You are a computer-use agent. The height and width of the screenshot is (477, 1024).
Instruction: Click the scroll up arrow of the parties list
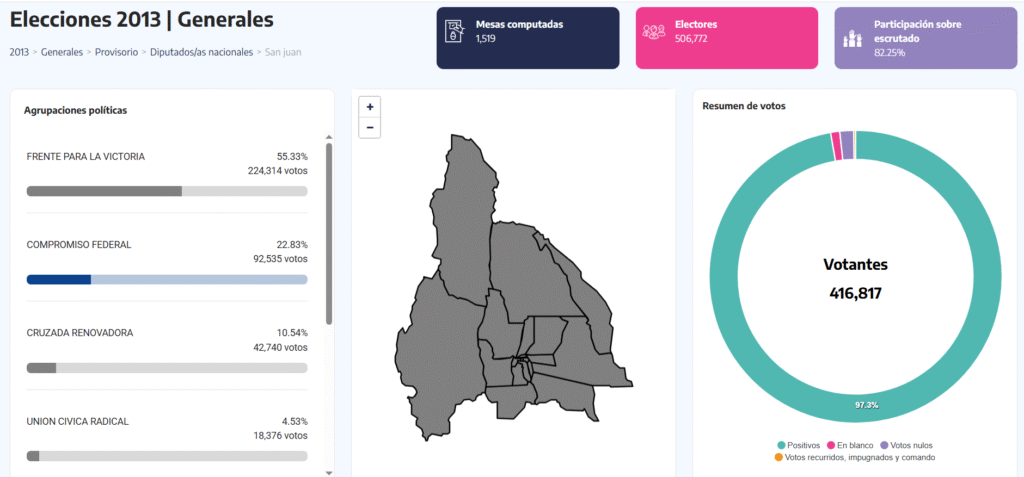coord(329,137)
